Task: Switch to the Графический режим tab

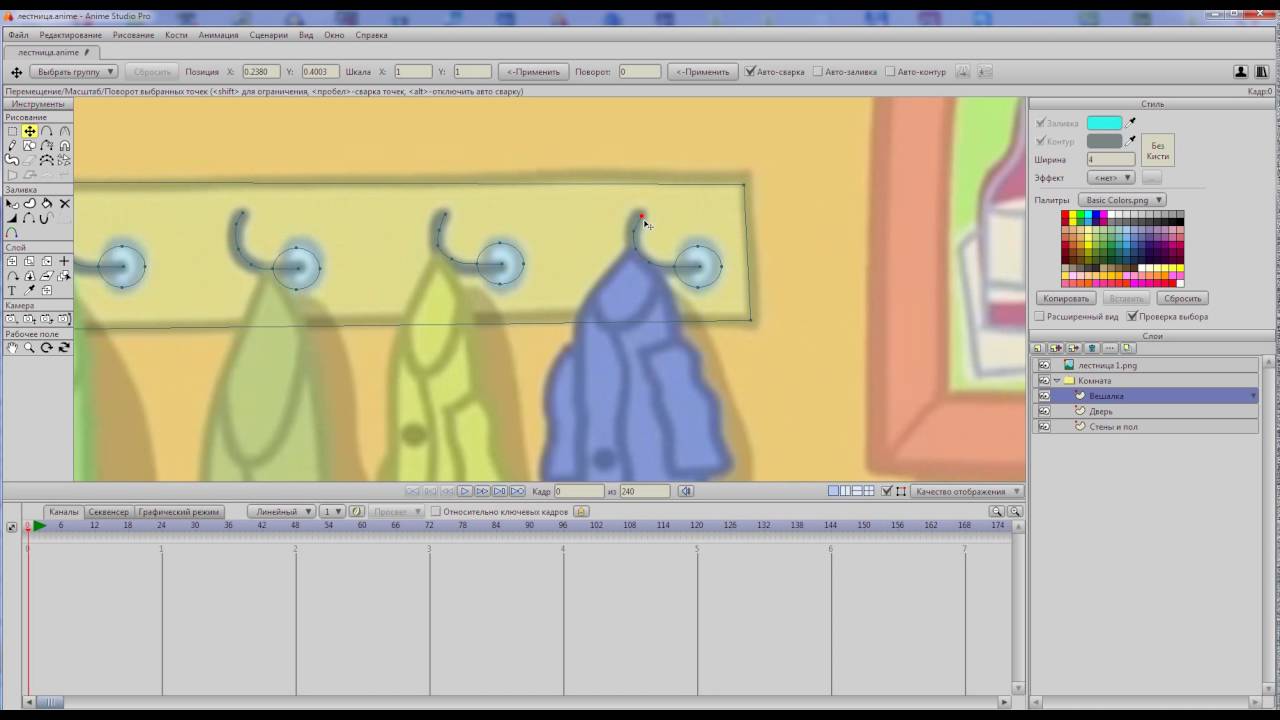Action: (178, 511)
